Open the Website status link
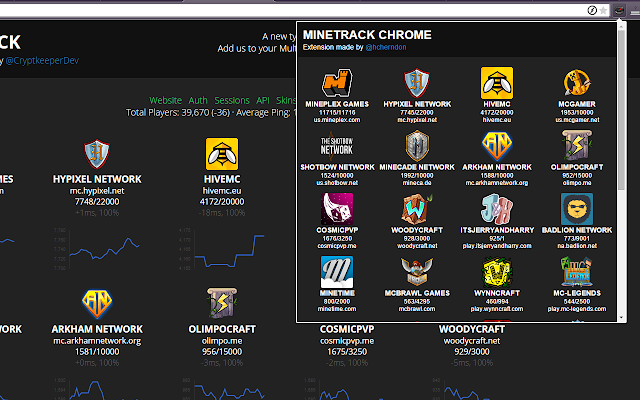The height and width of the screenshot is (400, 640). tap(165, 100)
